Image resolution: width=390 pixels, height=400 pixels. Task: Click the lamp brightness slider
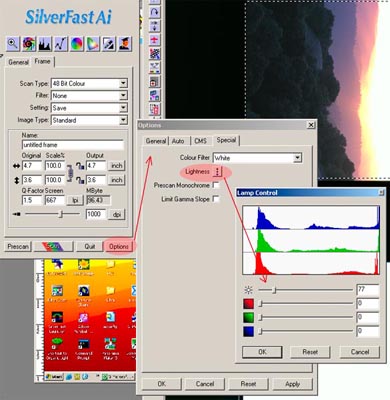tap(306, 290)
